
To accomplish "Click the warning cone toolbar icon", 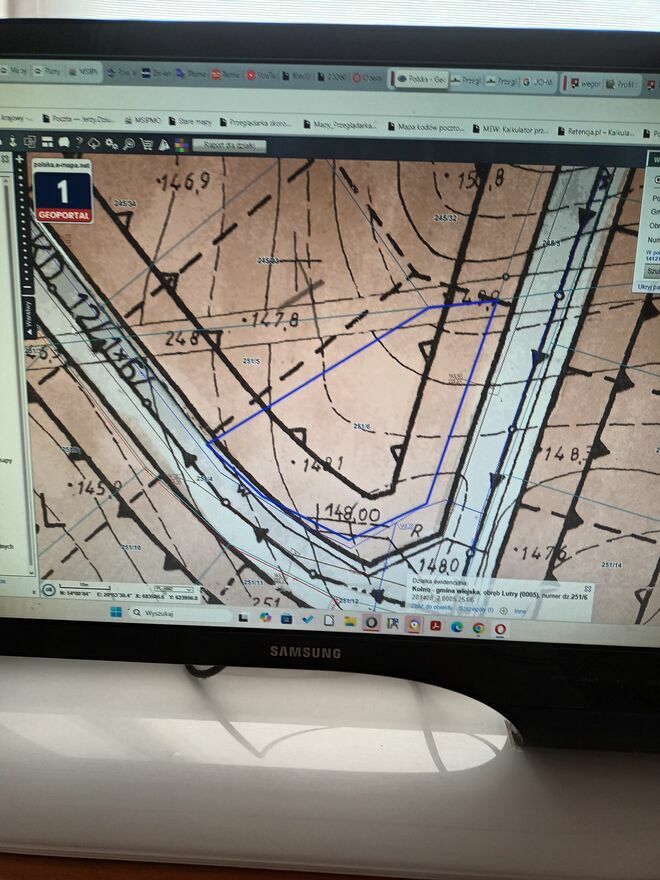I will pos(164,145).
